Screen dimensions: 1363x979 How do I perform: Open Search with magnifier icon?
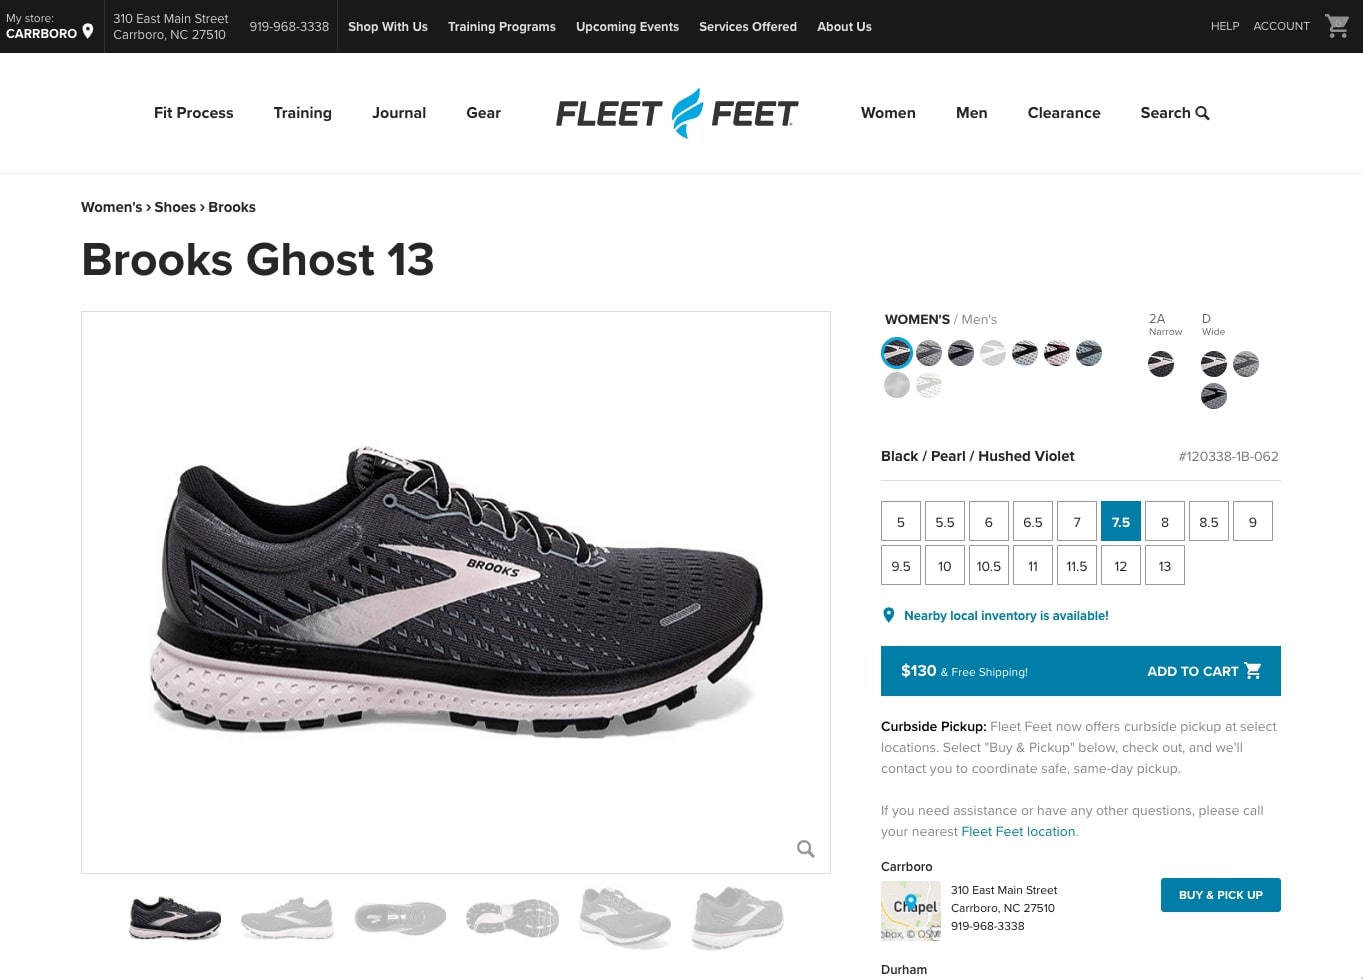[1175, 113]
